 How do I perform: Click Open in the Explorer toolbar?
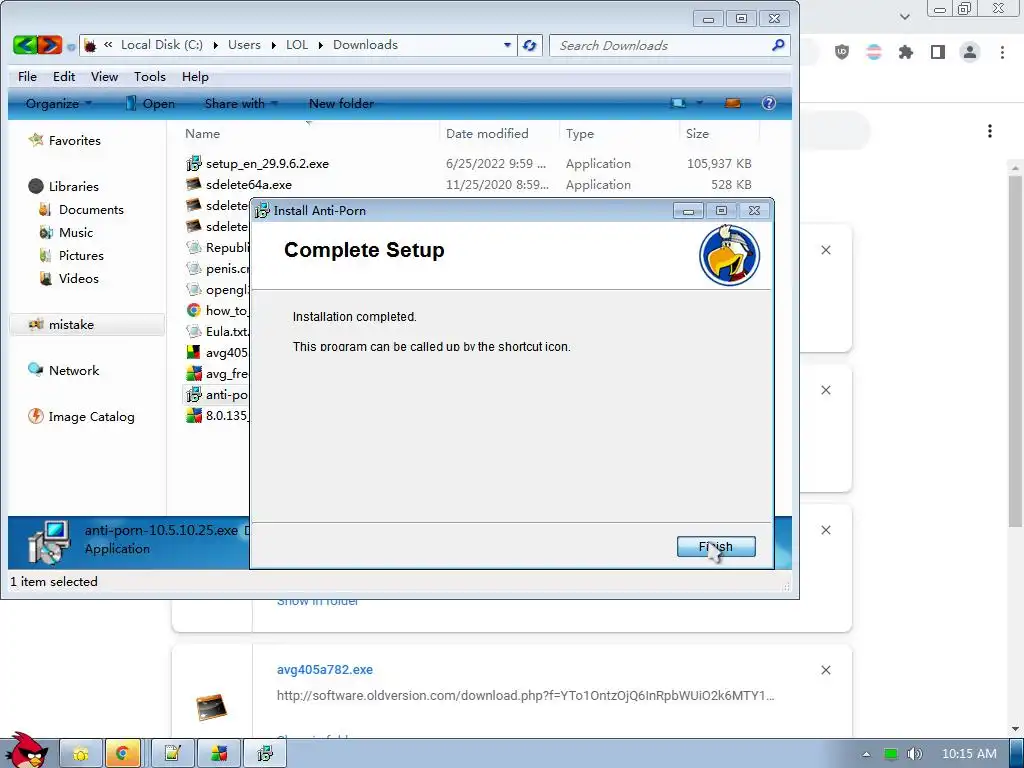[150, 103]
